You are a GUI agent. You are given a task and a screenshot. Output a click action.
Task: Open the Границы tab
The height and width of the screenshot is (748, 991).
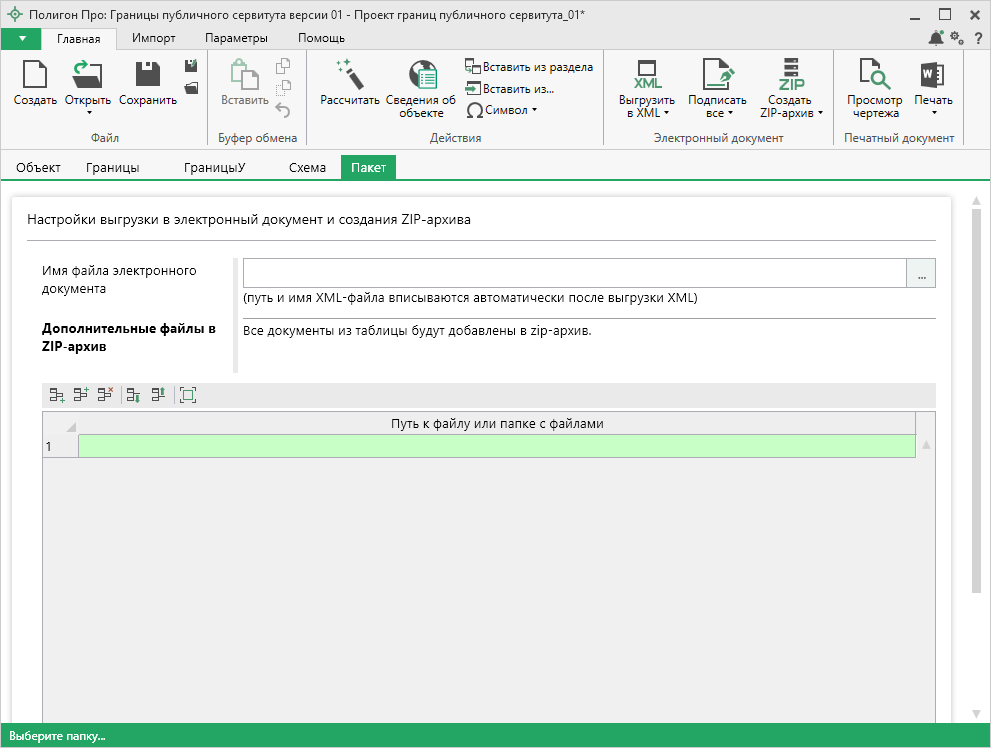tap(112, 167)
